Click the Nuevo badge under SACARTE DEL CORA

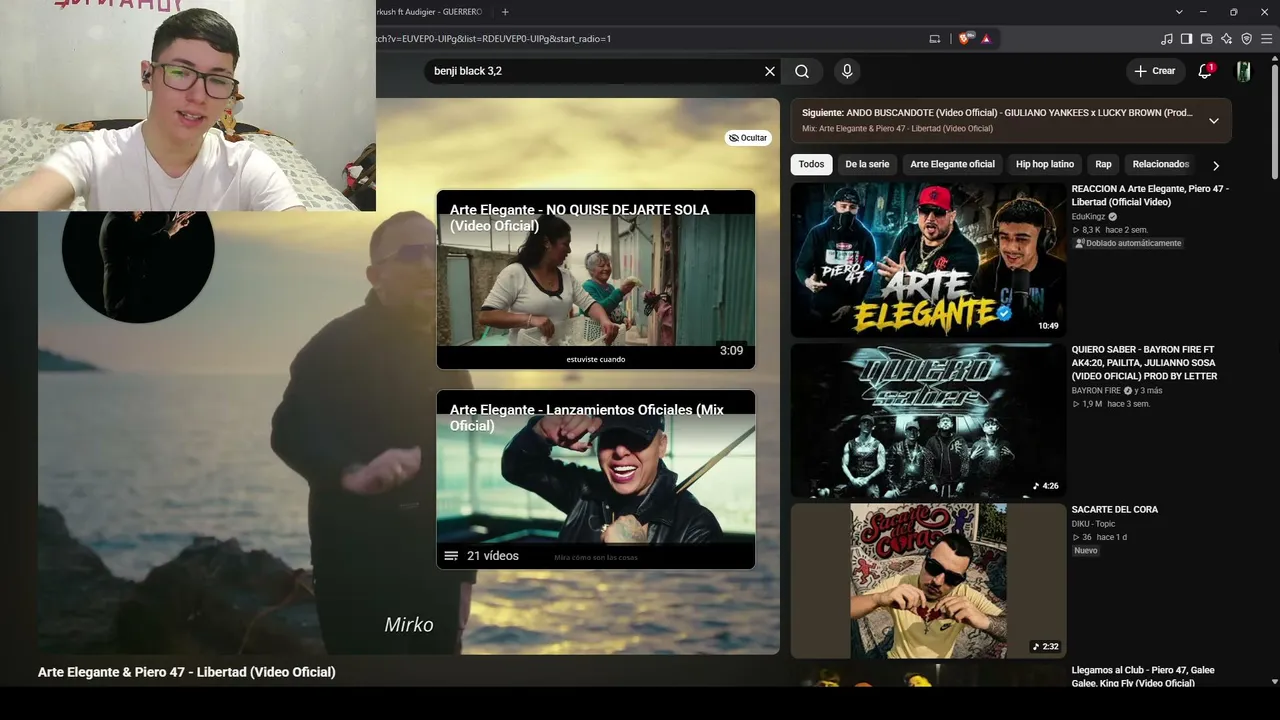1086,551
